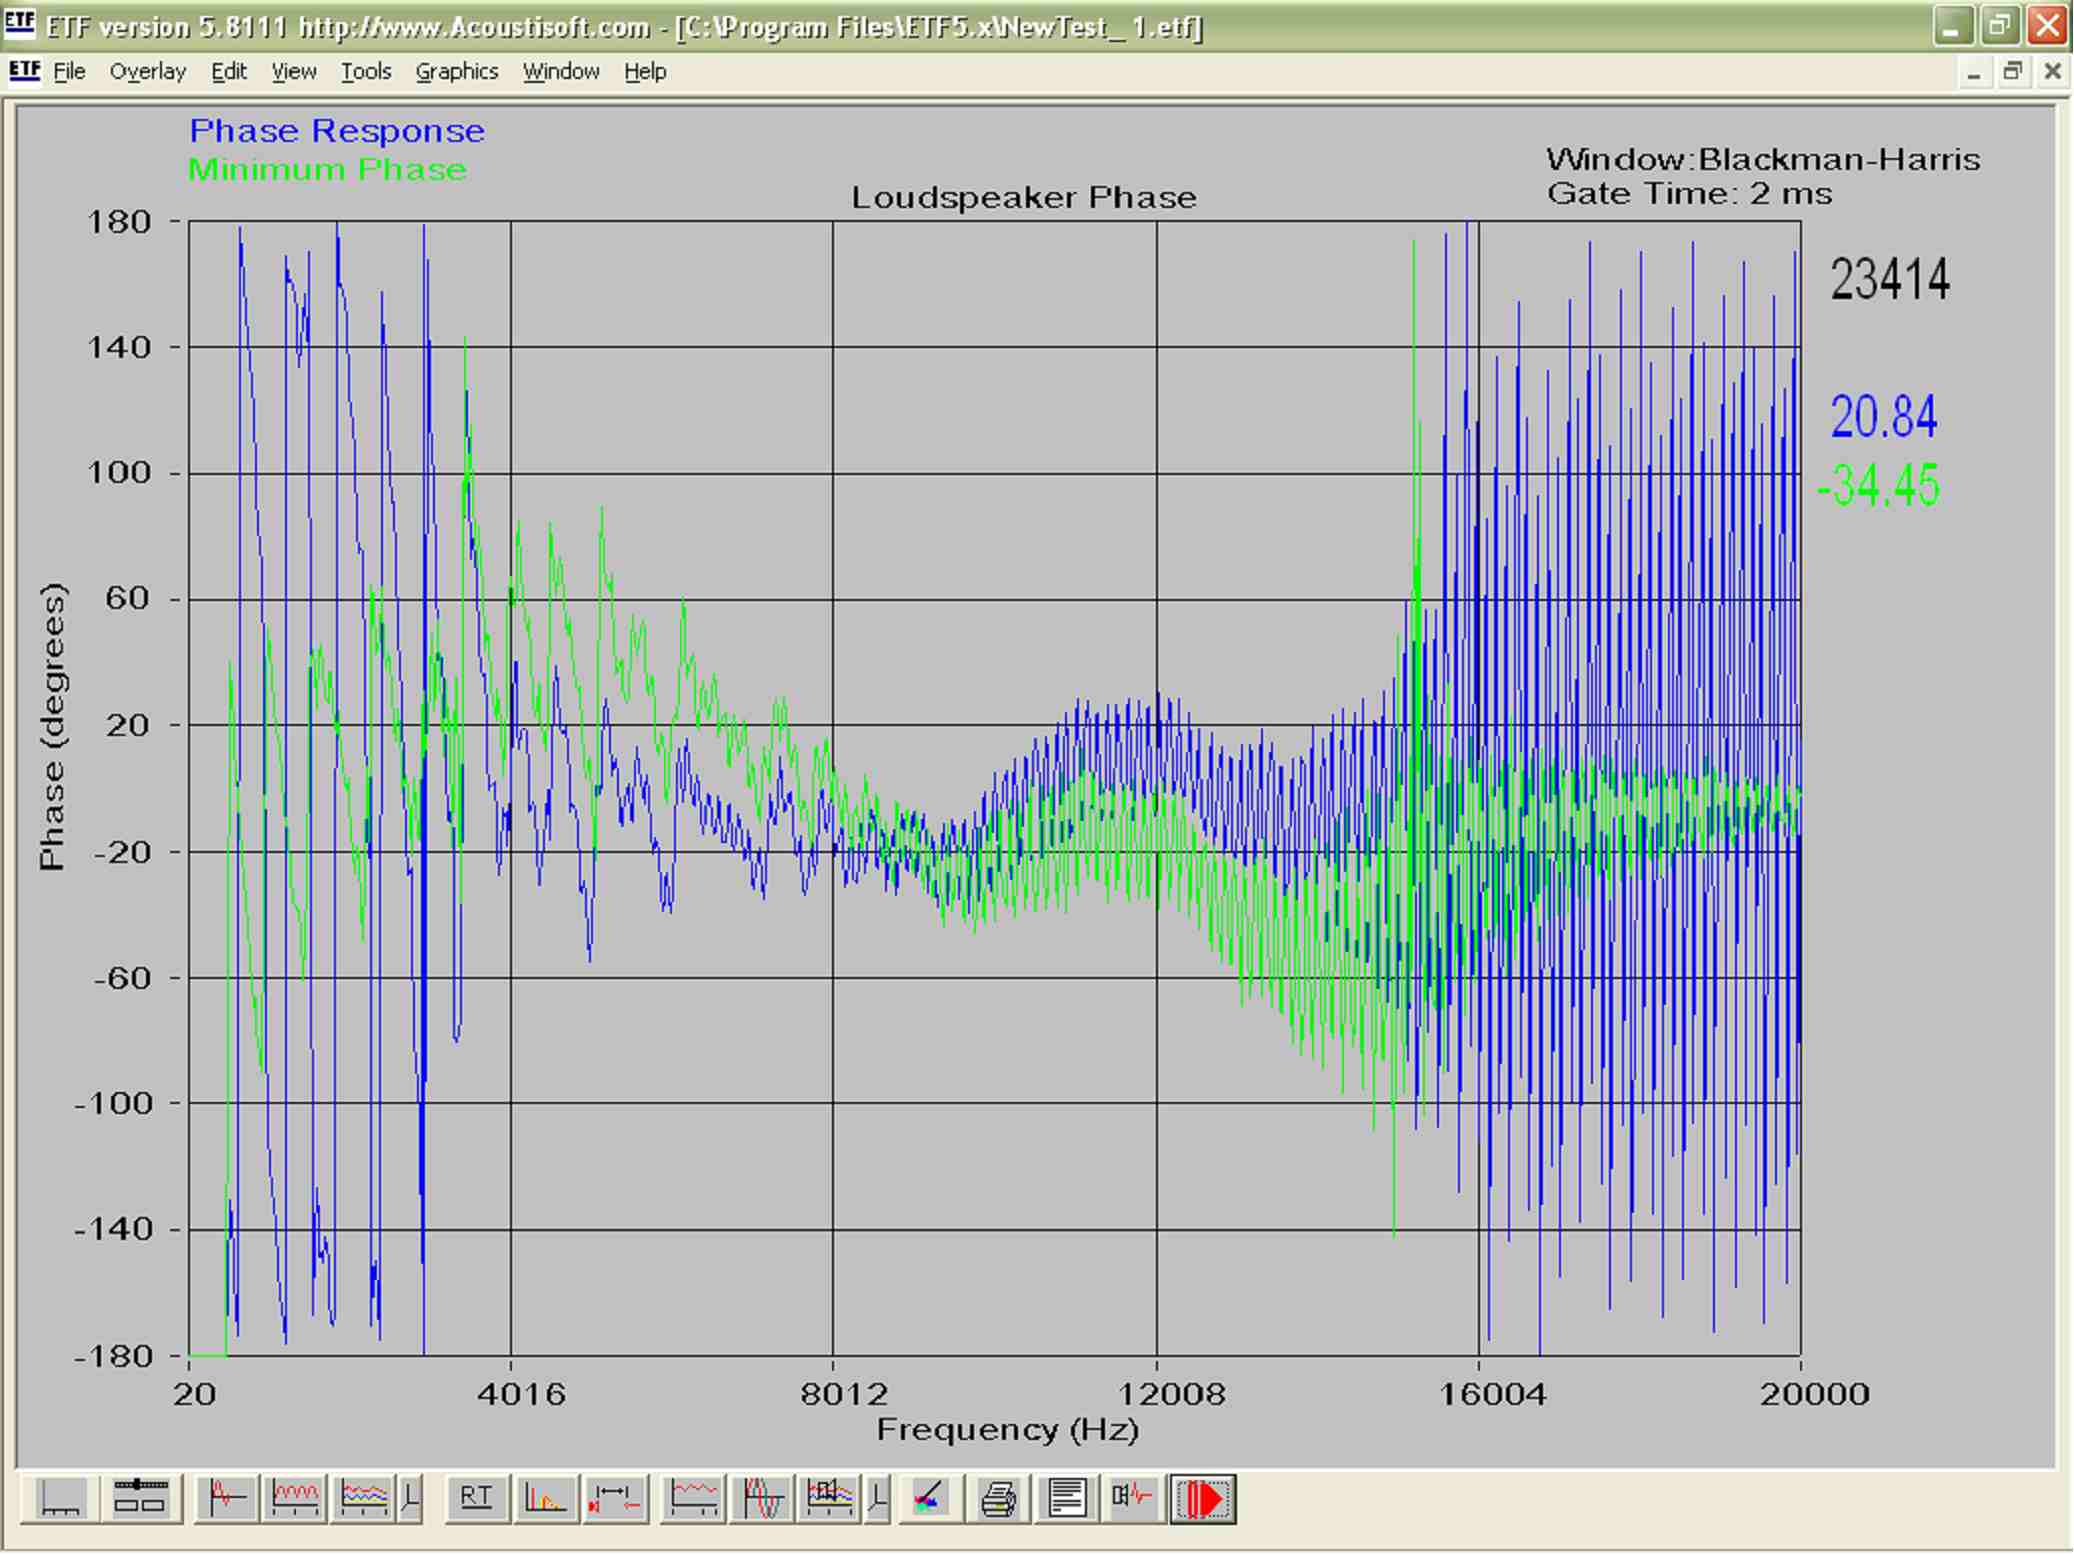Click the RT reverberation time button

[x=476, y=1499]
